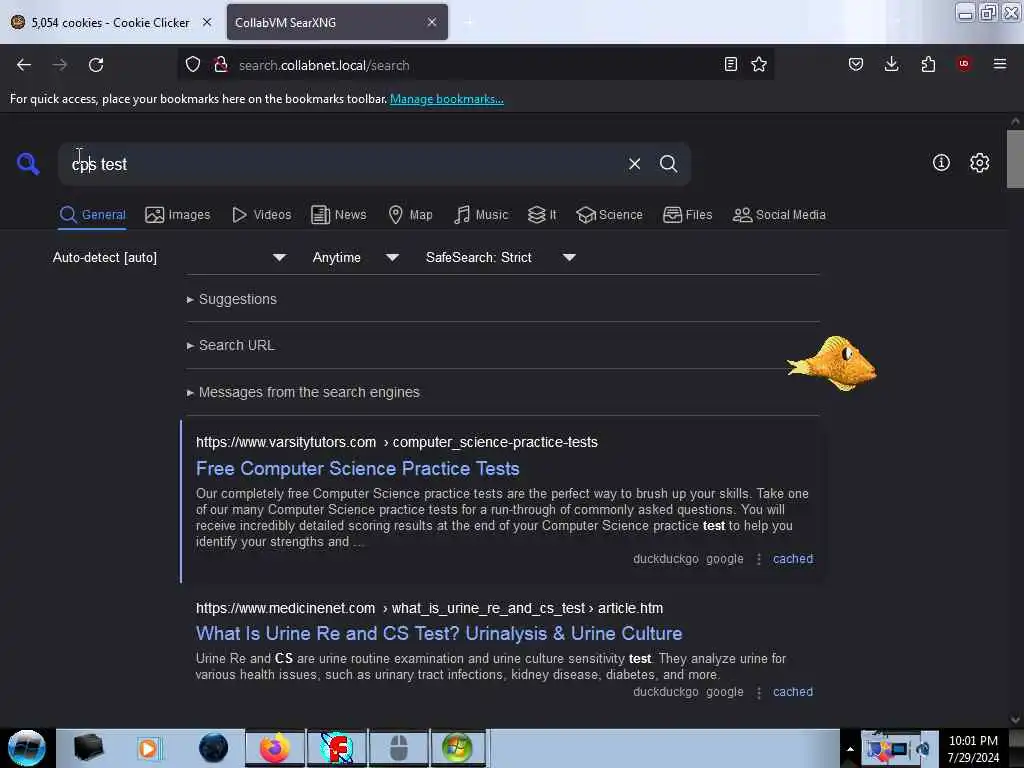Switch to the Videos category
The image size is (1024, 768).
[261, 215]
